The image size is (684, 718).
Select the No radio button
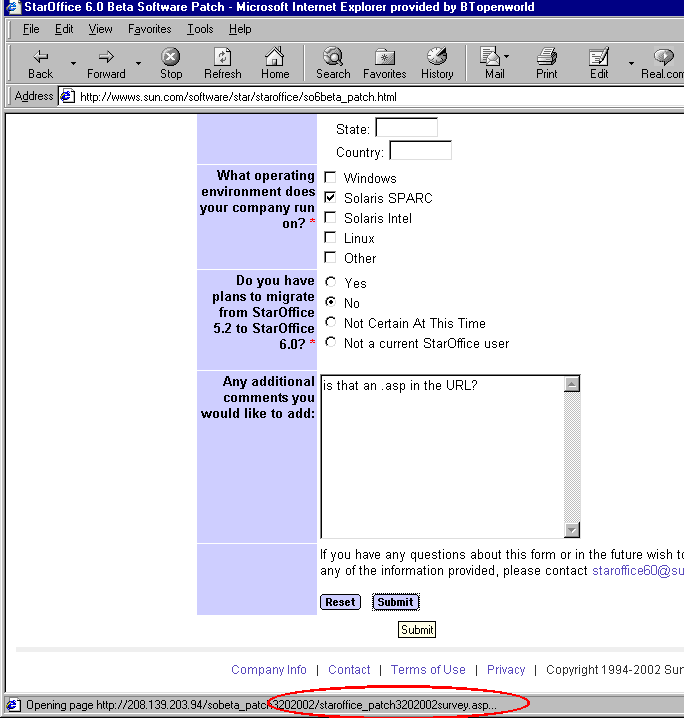[x=331, y=302]
